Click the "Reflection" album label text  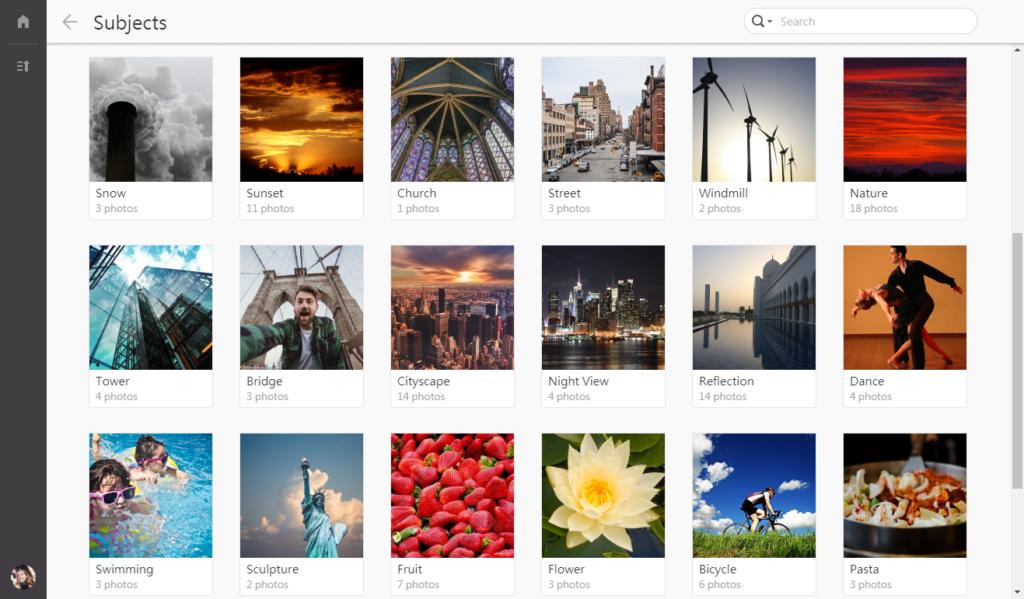pyautogui.click(x=726, y=381)
